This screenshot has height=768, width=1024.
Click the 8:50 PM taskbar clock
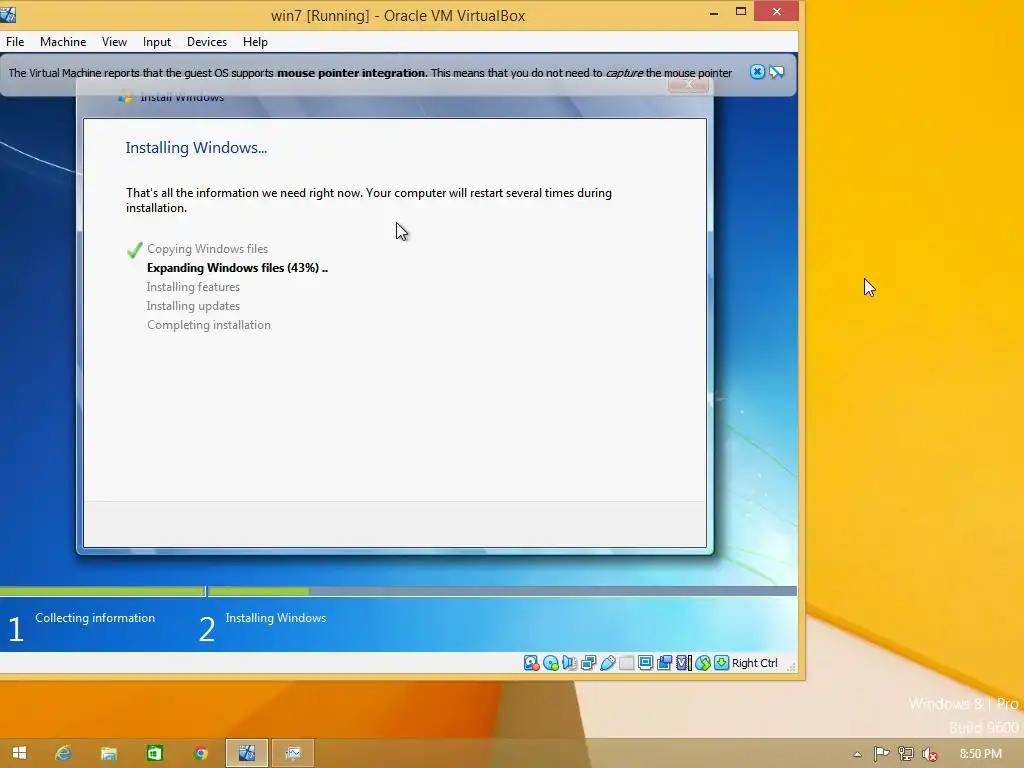pyautogui.click(x=980, y=754)
